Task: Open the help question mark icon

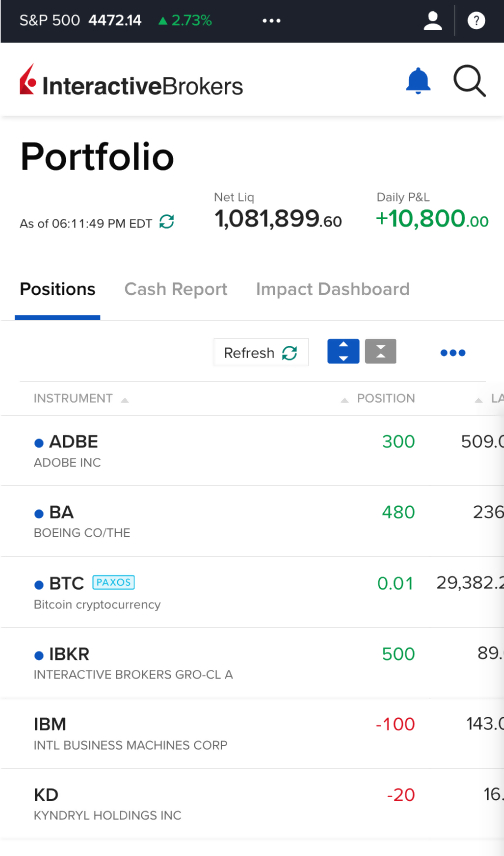Action: [476, 21]
